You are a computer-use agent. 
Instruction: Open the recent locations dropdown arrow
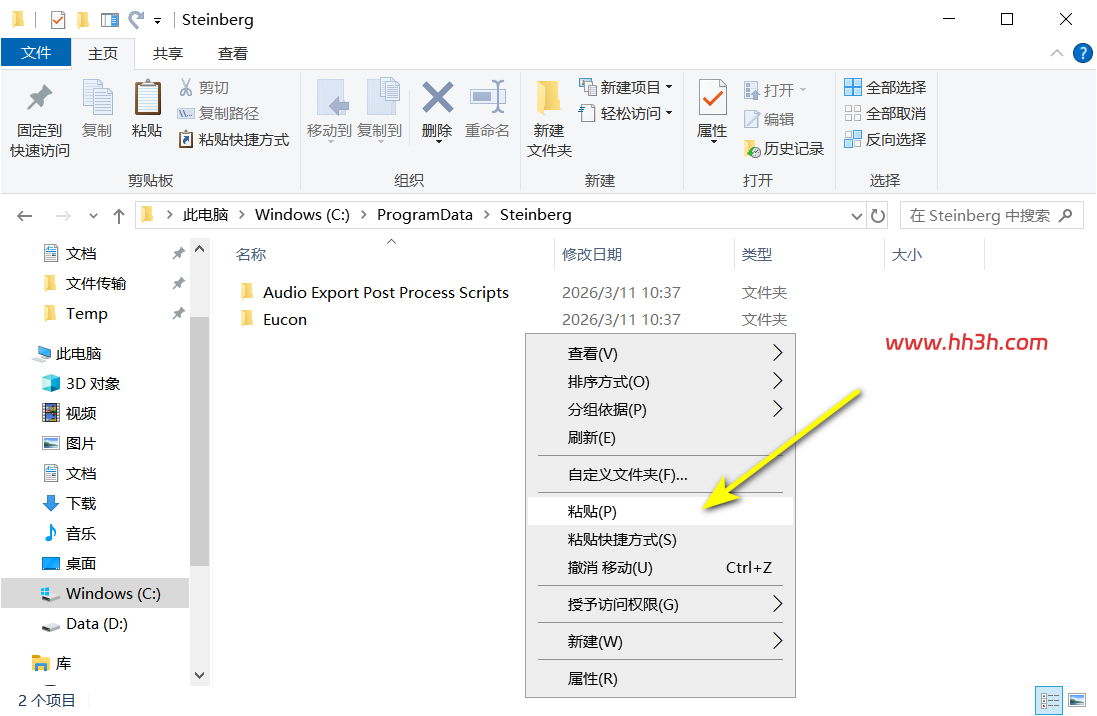pos(93,216)
